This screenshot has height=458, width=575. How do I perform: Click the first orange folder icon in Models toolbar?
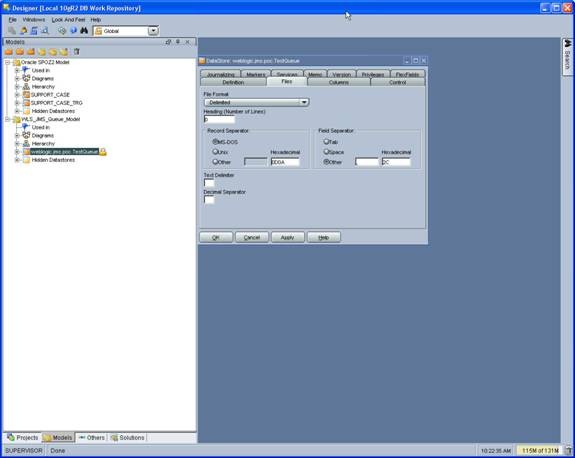pyautogui.click(x=9, y=52)
